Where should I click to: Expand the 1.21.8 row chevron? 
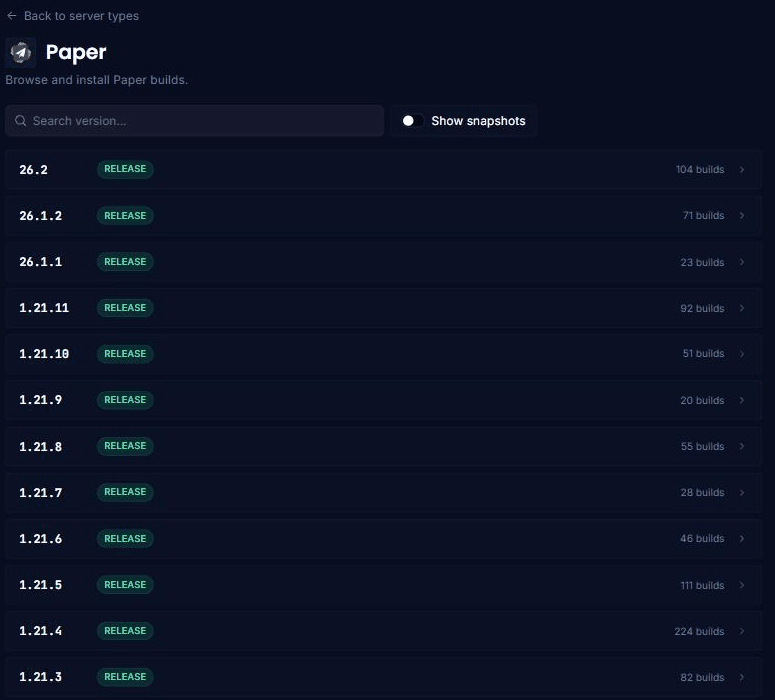[x=742, y=446]
